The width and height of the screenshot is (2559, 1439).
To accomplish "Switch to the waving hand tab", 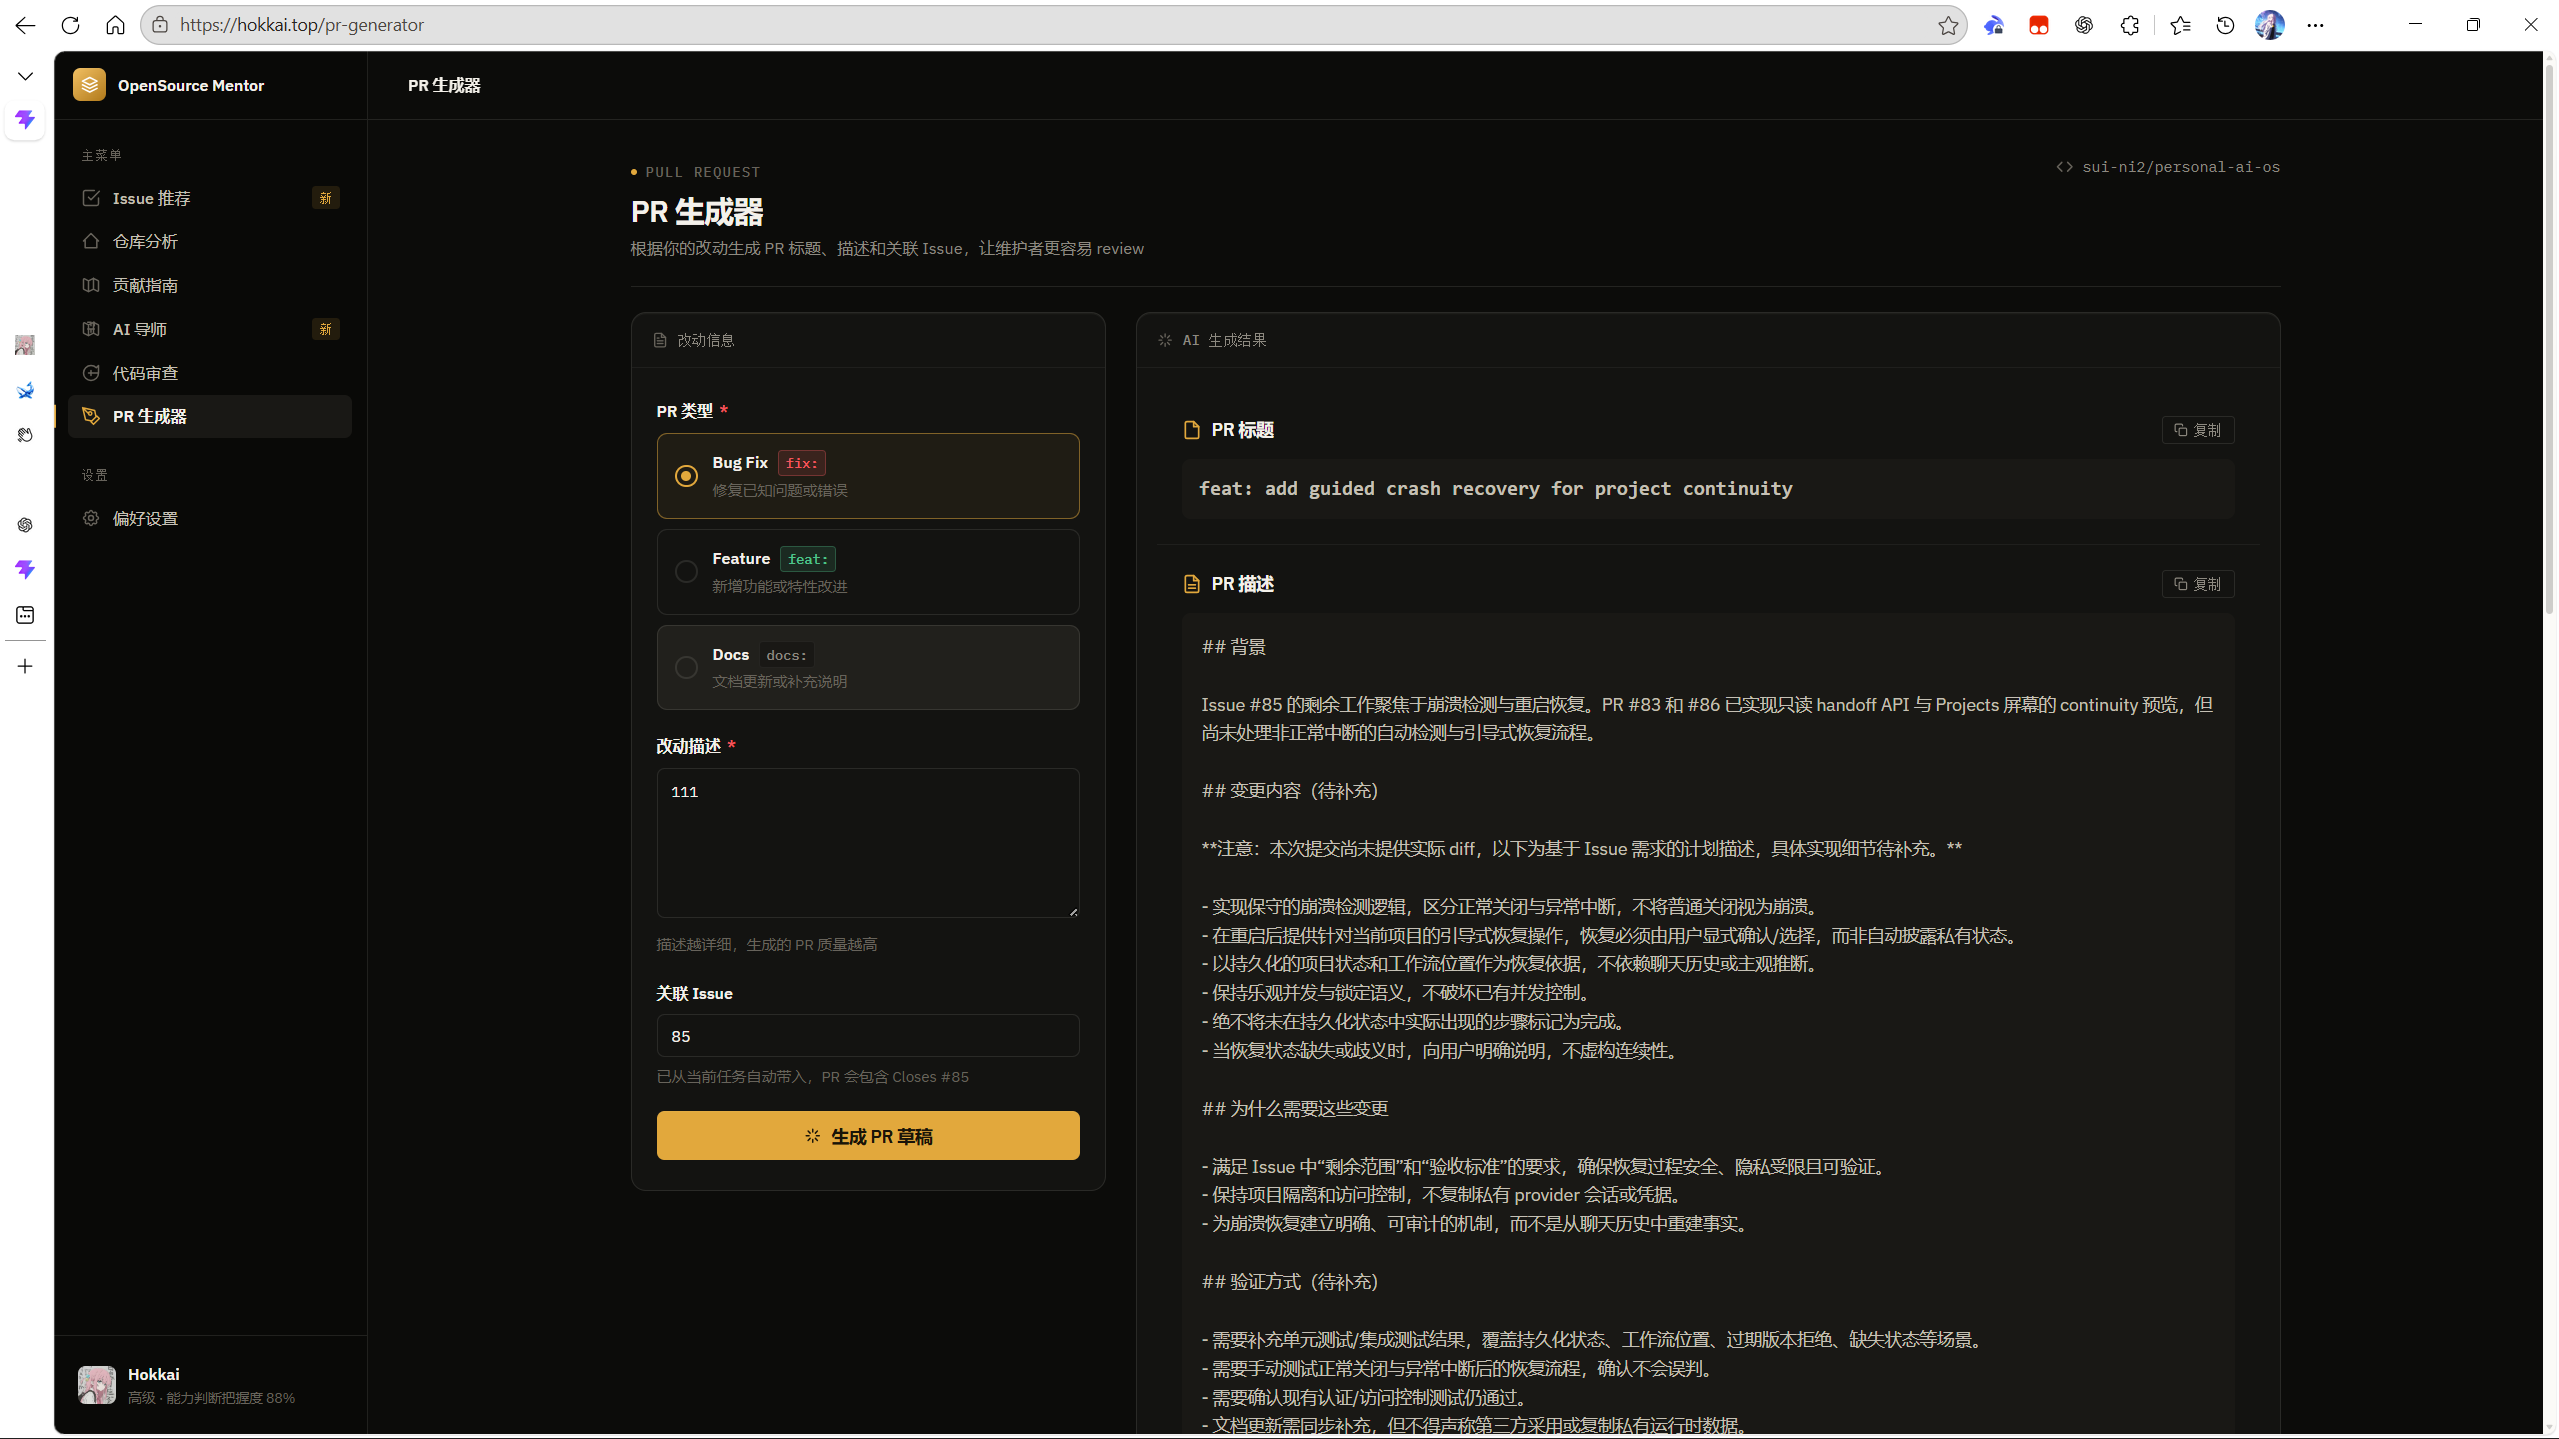I will [x=25, y=435].
